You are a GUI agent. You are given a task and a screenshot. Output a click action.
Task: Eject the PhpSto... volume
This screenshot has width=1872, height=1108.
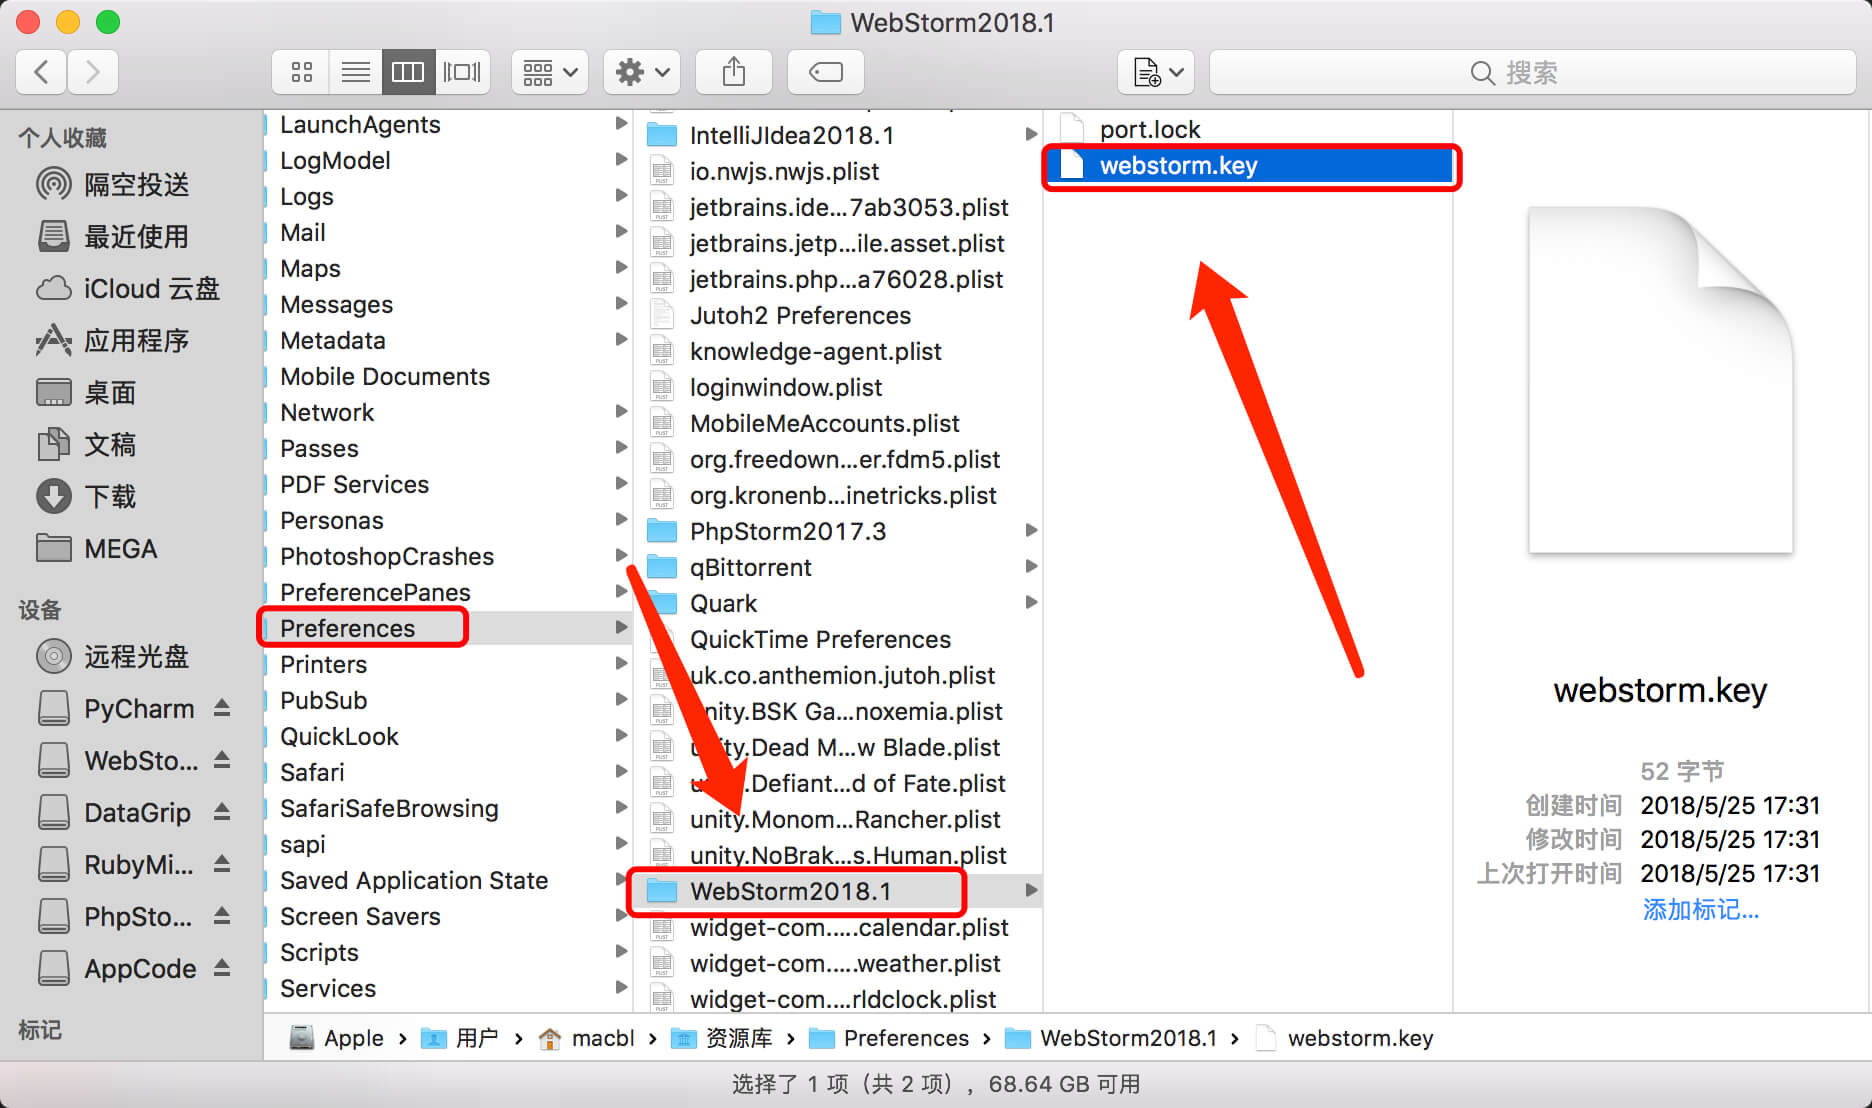pos(222,917)
